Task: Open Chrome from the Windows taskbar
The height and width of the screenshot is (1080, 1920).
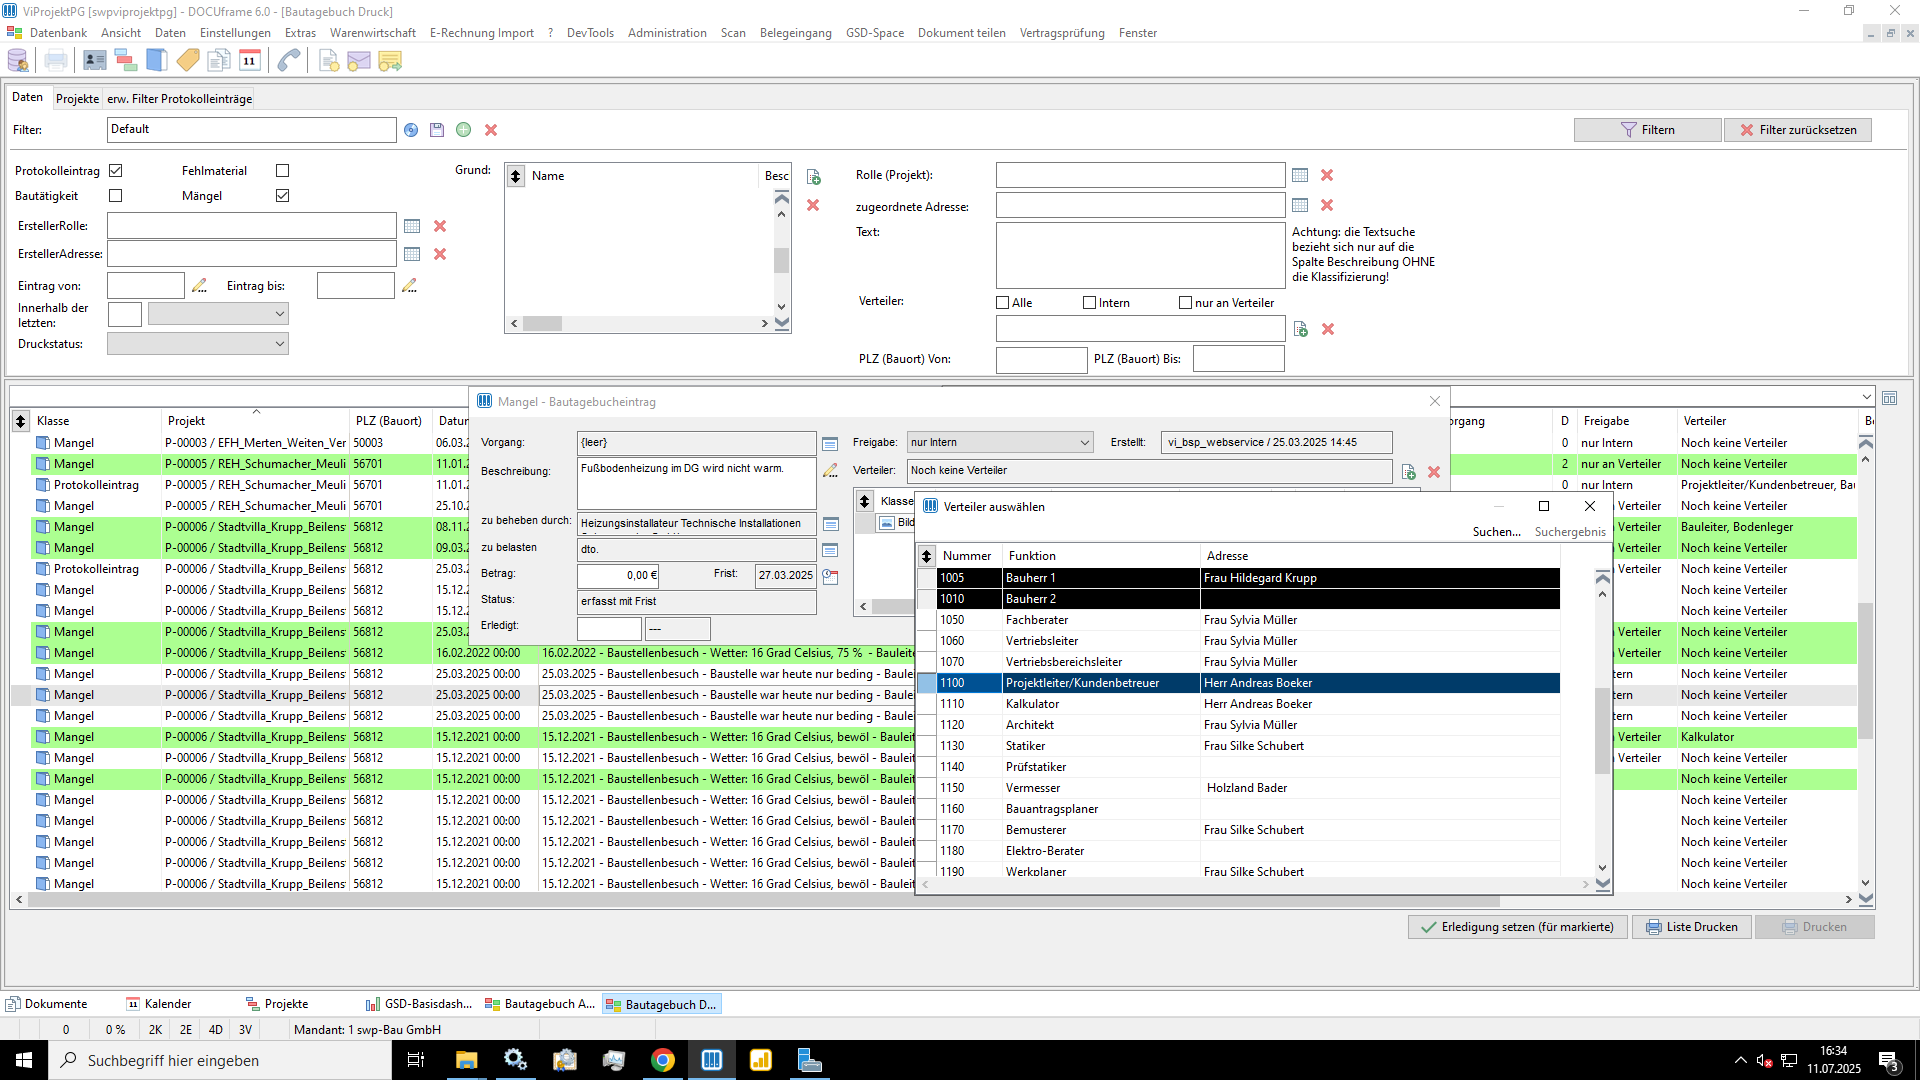Action: pyautogui.click(x=663, y=1060)
